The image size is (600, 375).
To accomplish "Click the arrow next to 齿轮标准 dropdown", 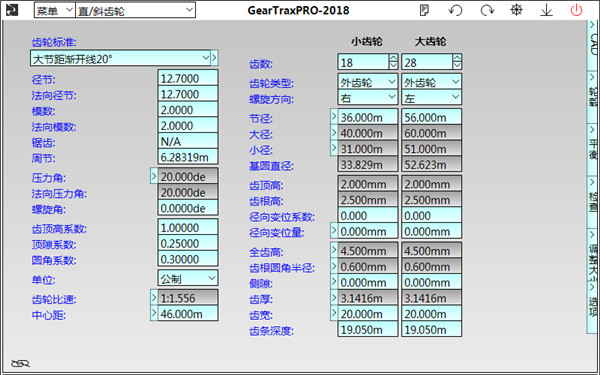I will (x=215, y=58).
